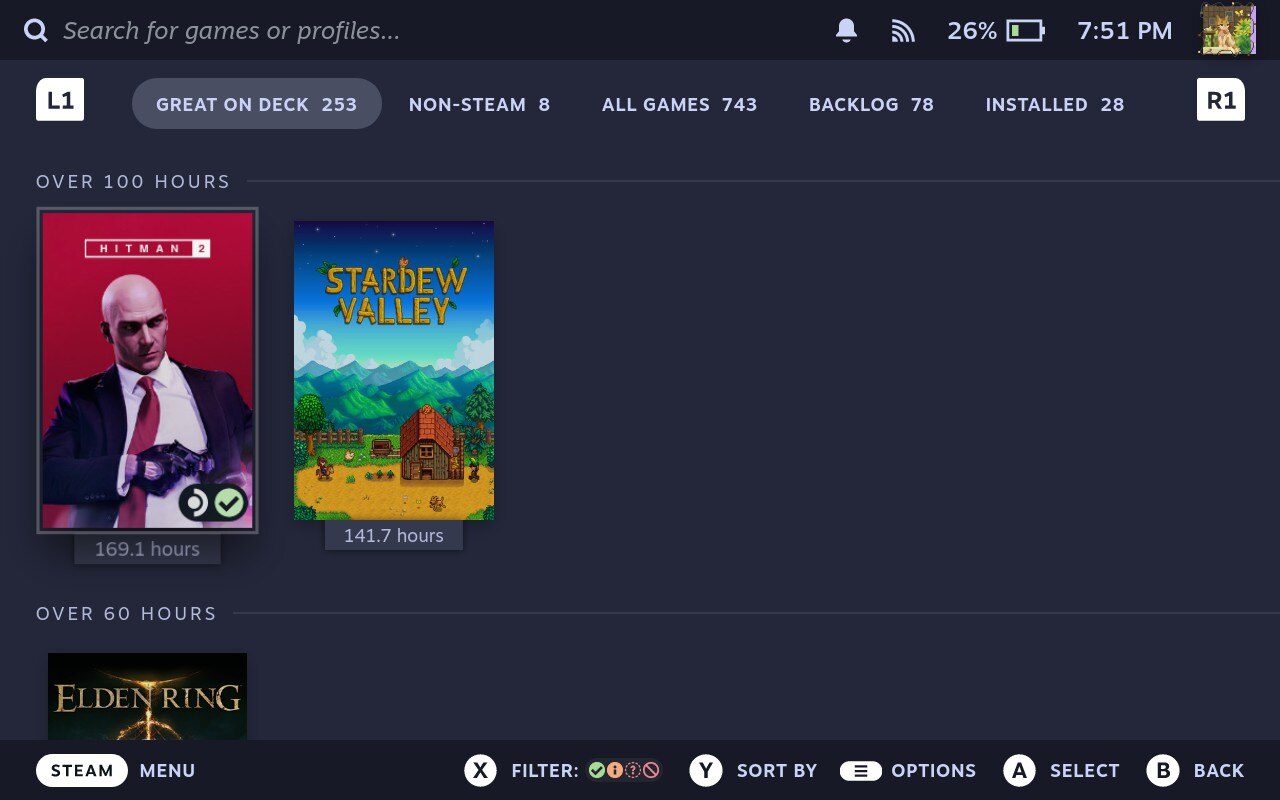Toggle the Unknown compatibility filter
This screenshot has width=1280, height=800.
(x=633, y=770)
